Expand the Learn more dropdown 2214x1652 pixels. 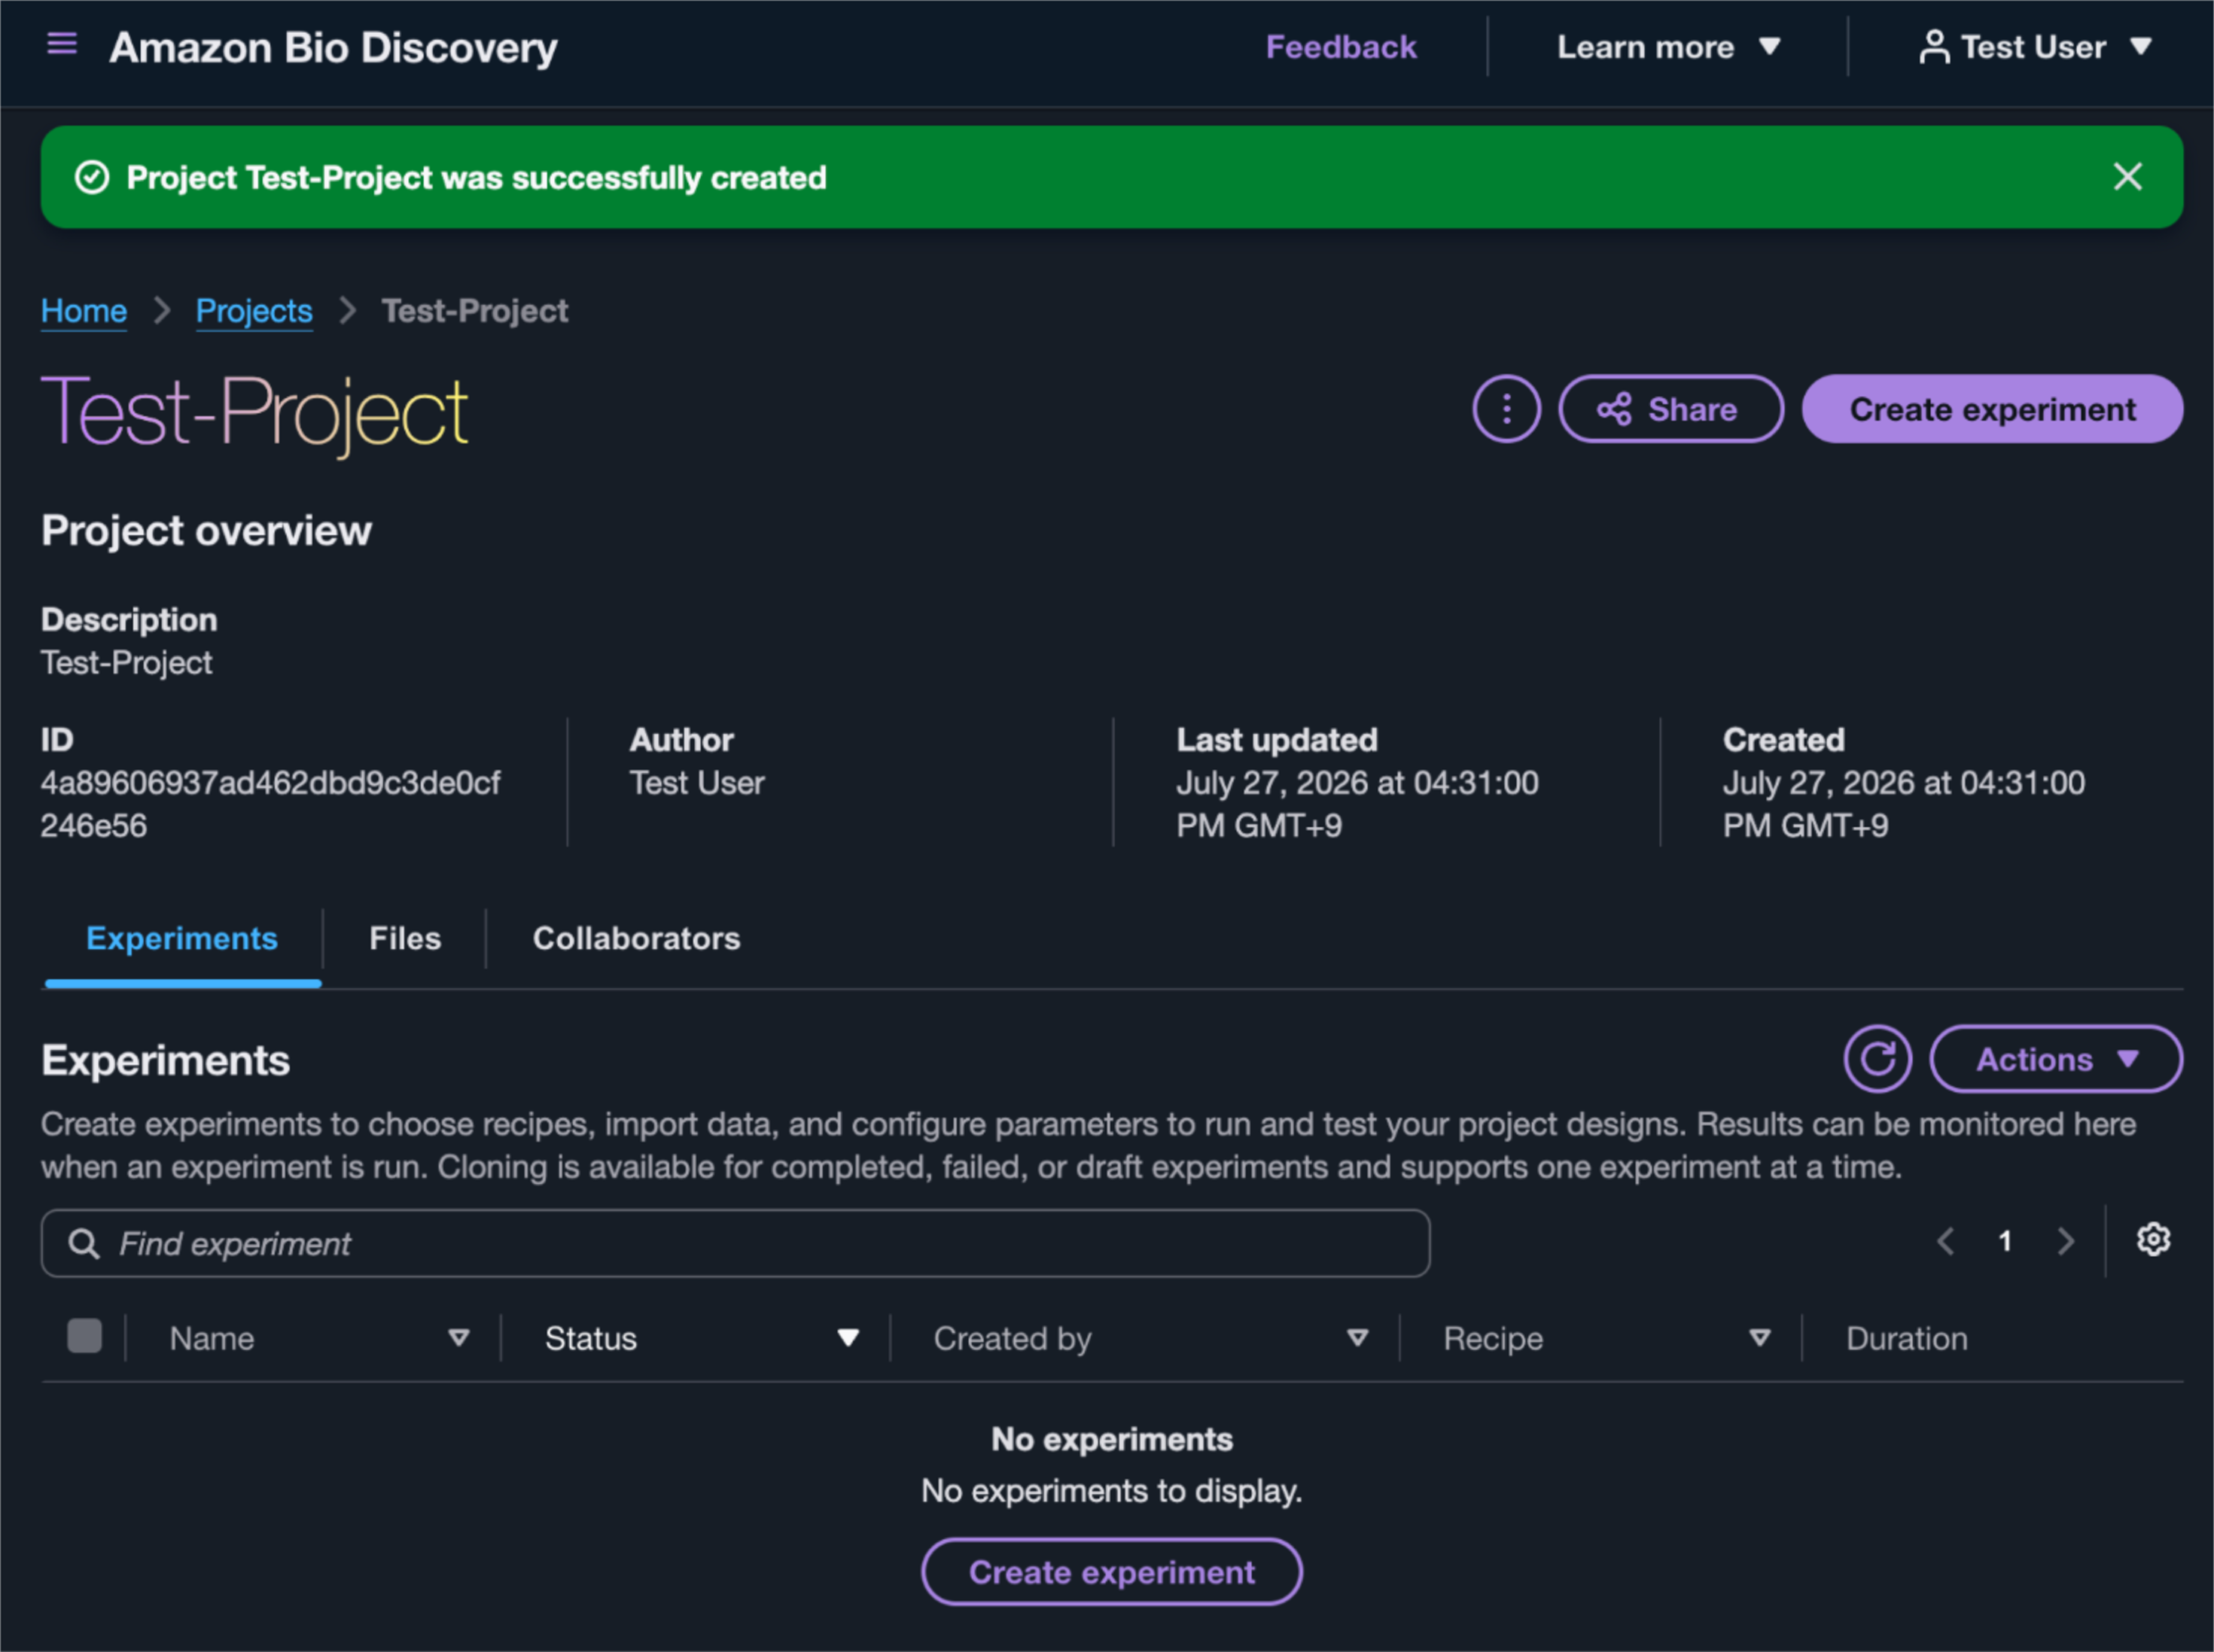[x=1668, y=47]
